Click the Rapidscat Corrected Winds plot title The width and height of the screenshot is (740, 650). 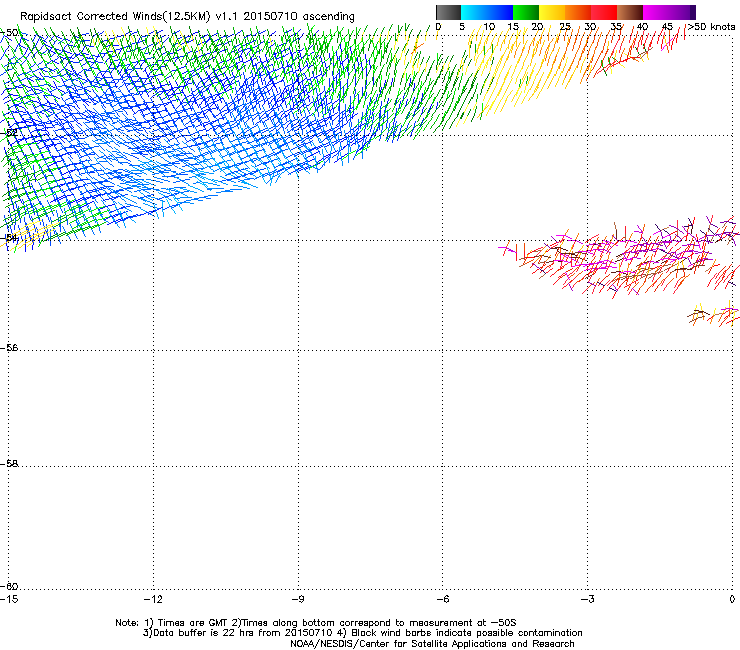(x=187, y=16)
